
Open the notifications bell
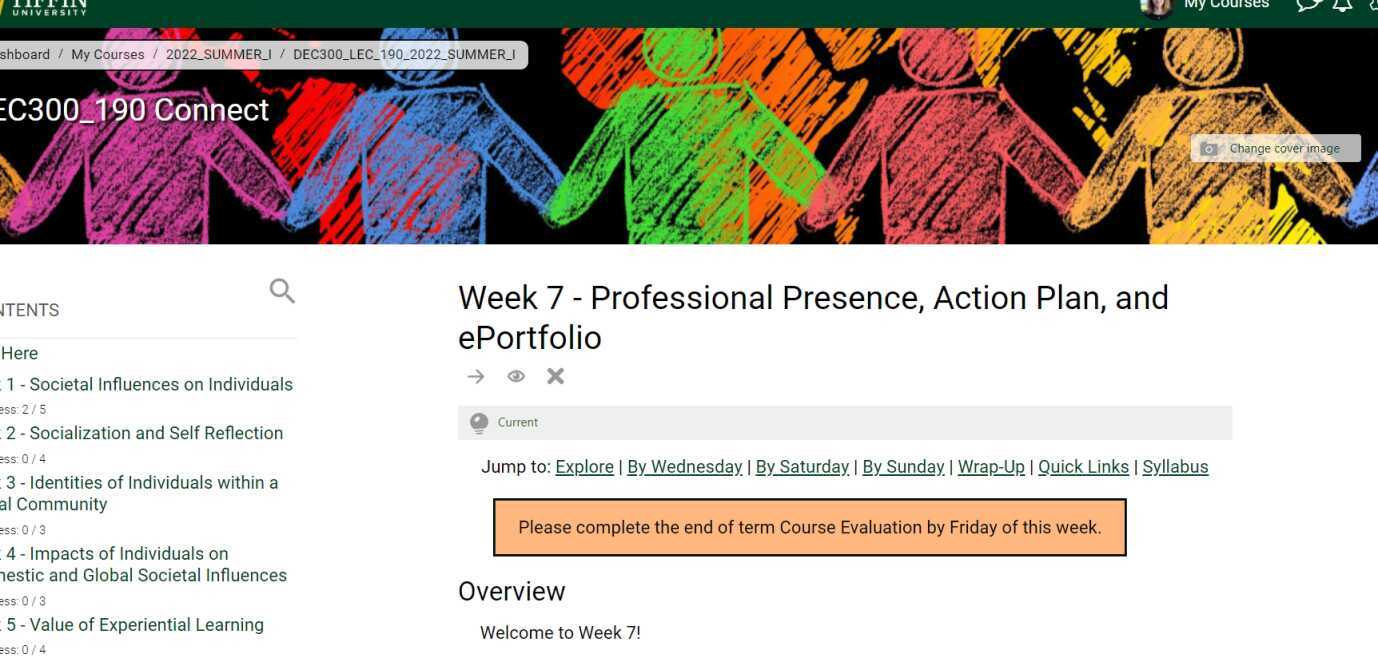pyautogui.click(x=1342, y=5)
